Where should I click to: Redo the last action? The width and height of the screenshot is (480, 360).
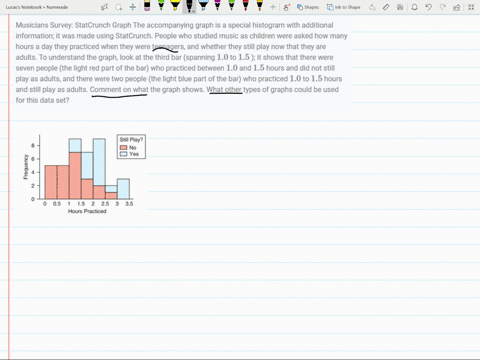coord(443,7)
